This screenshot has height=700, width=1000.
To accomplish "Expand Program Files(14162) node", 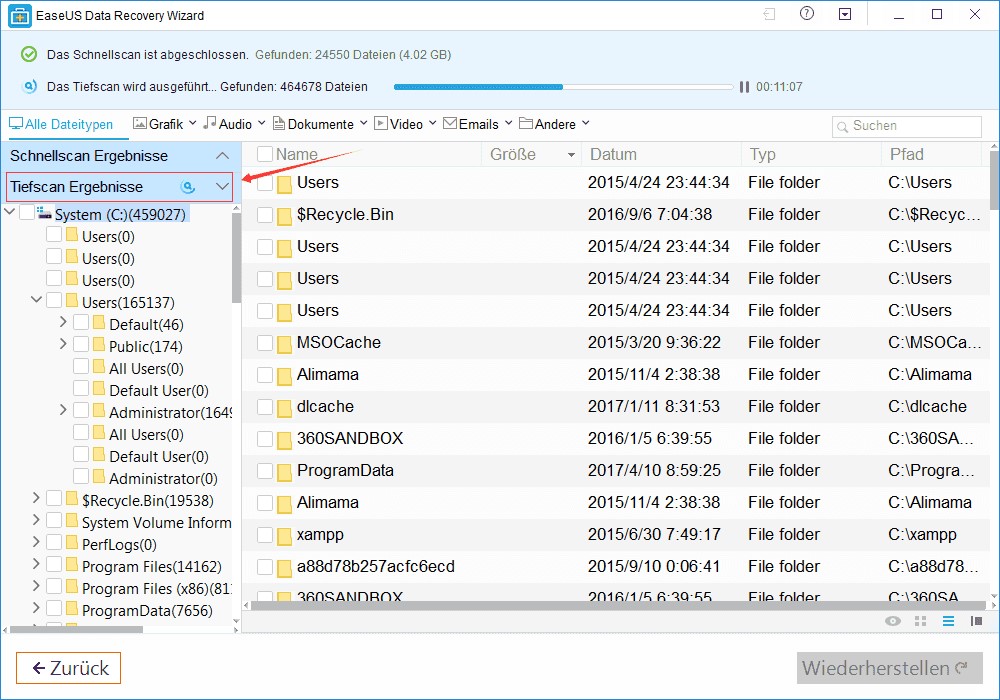I will tap(36, 565).
